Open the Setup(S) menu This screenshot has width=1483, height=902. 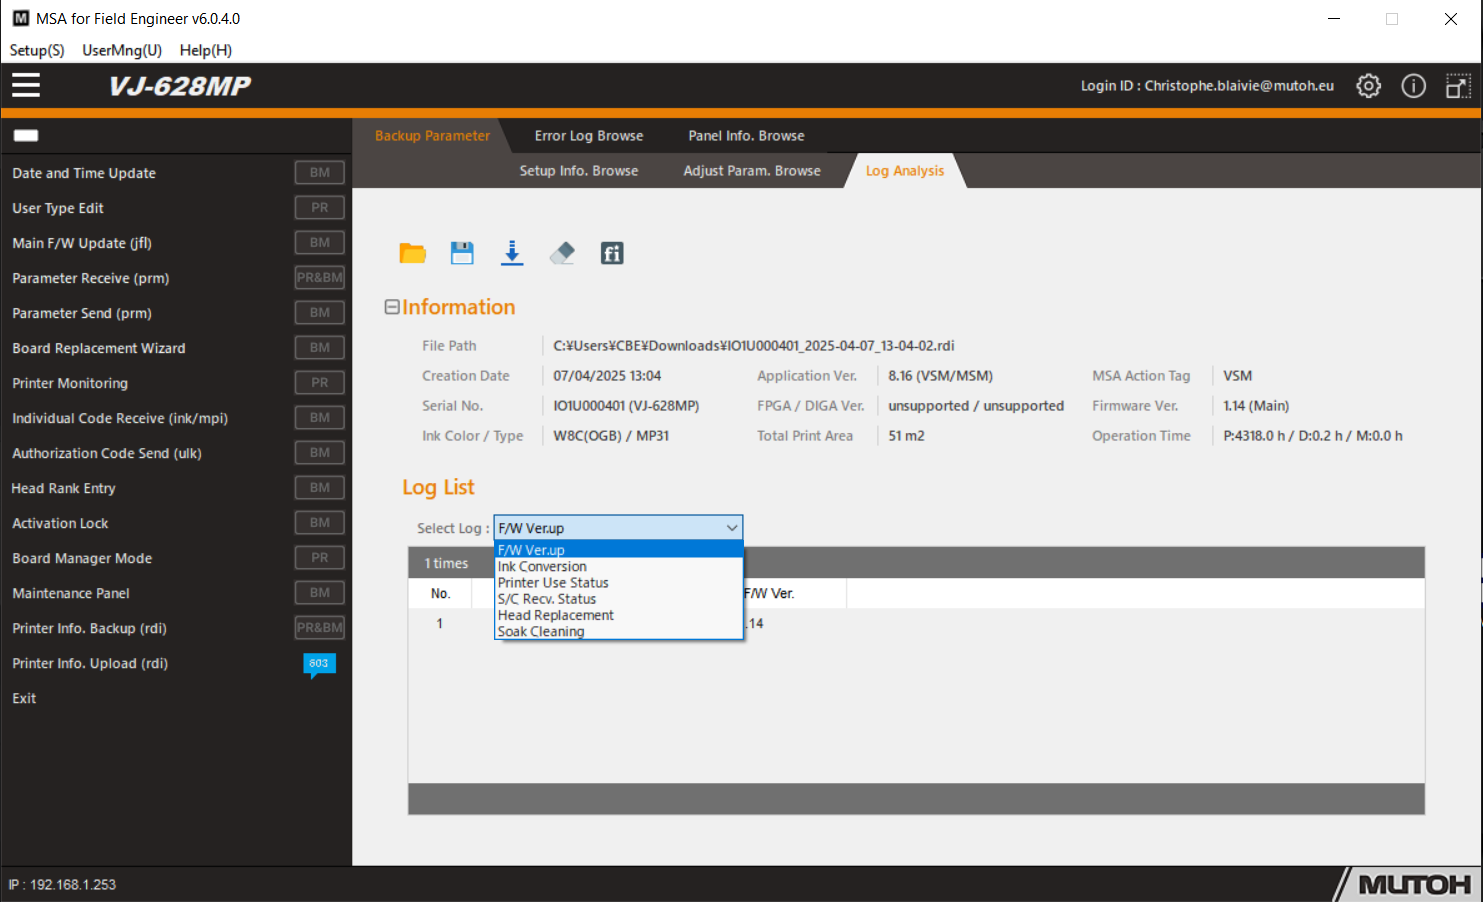point(37,50)
